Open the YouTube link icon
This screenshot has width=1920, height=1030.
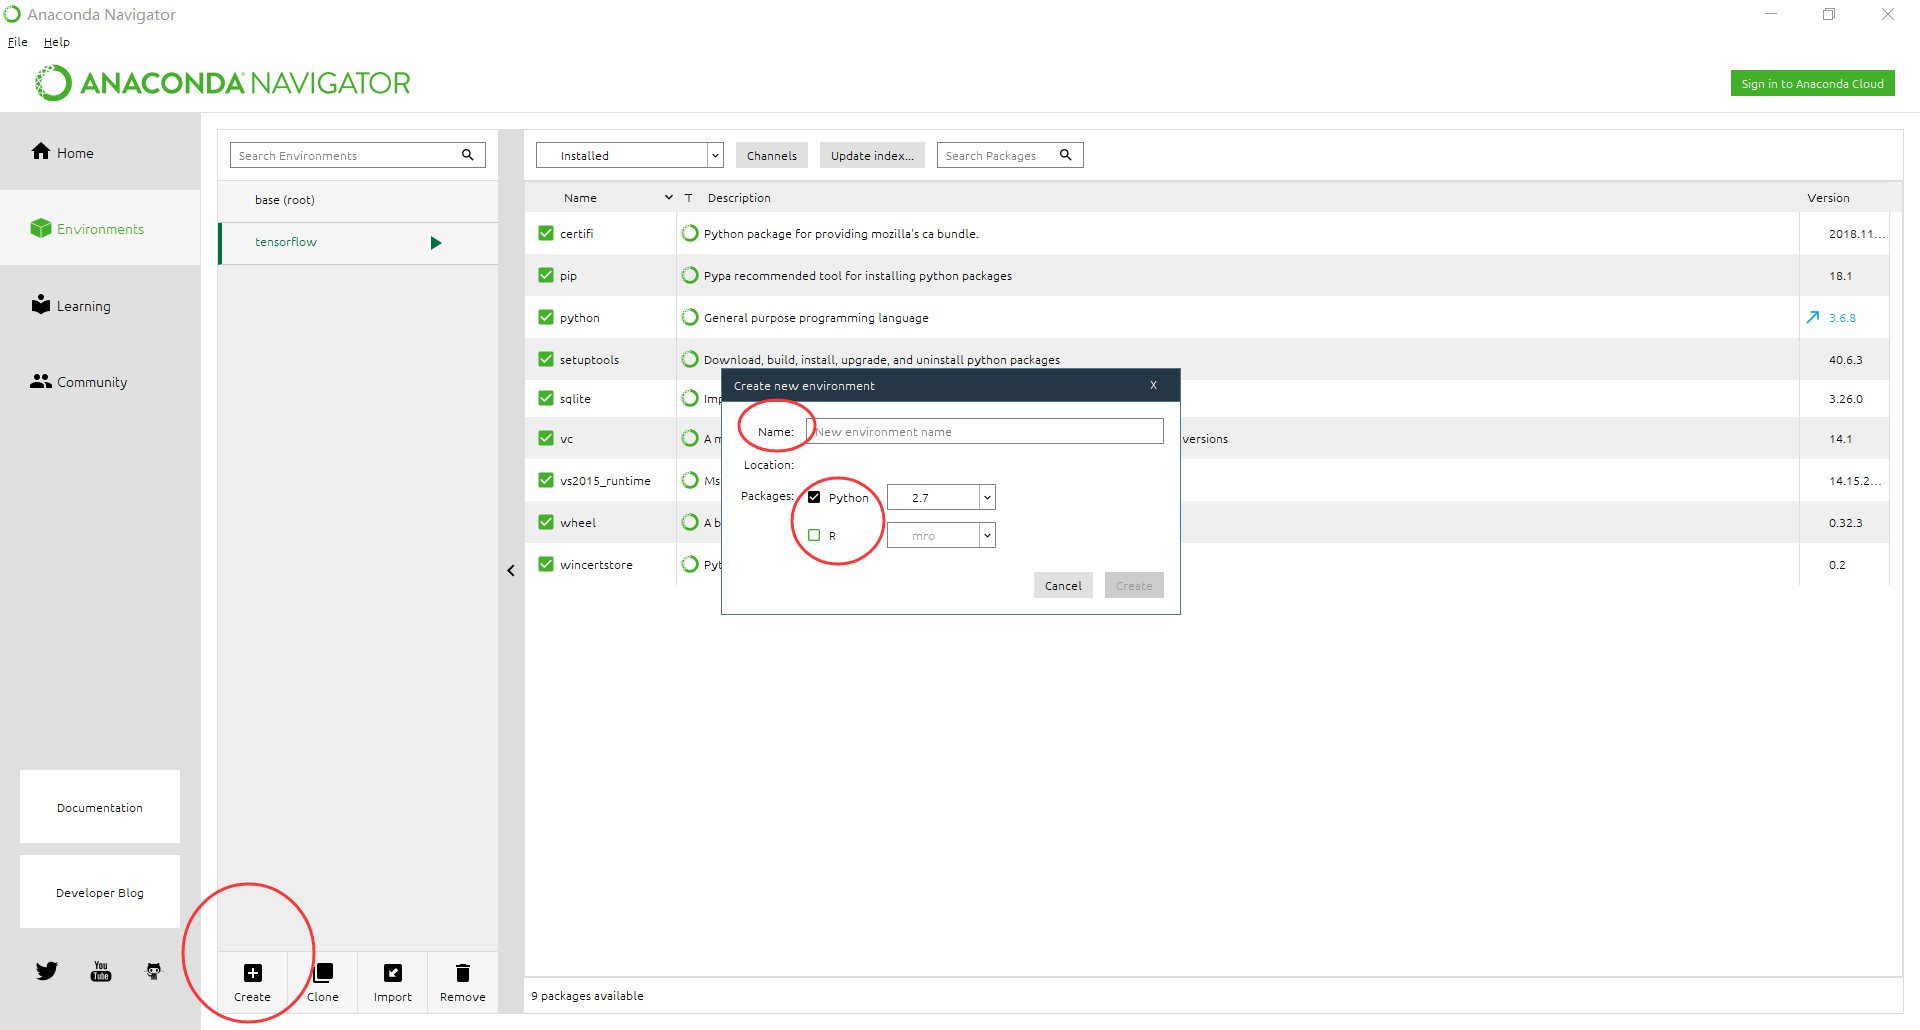[x=101, y=971]
